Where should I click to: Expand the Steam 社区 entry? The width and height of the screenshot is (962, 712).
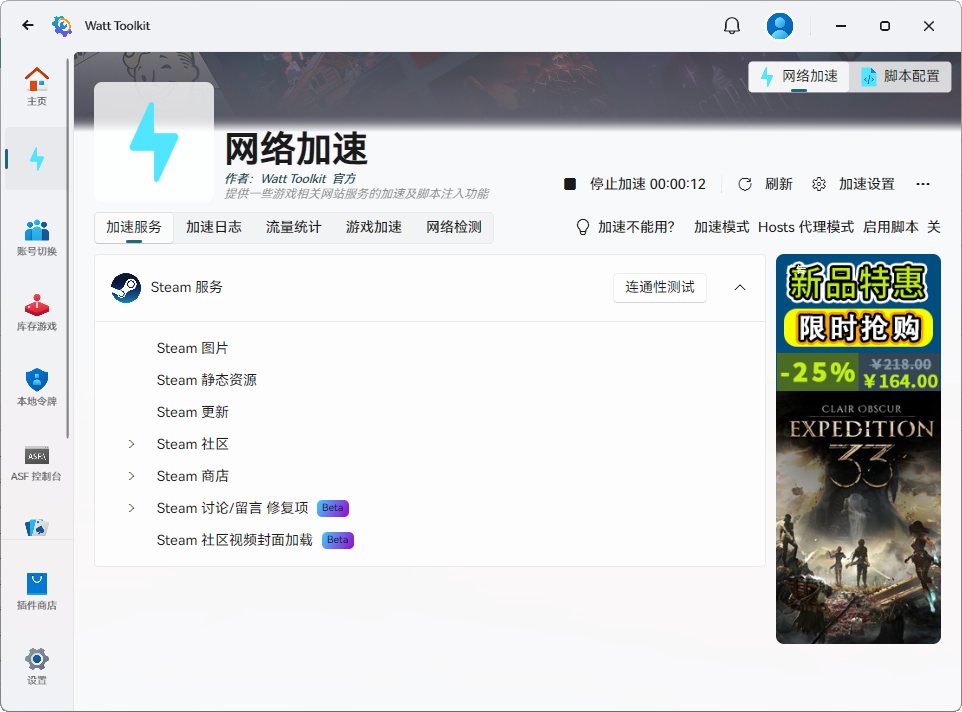pyautogui.click(x=130, y=443)
